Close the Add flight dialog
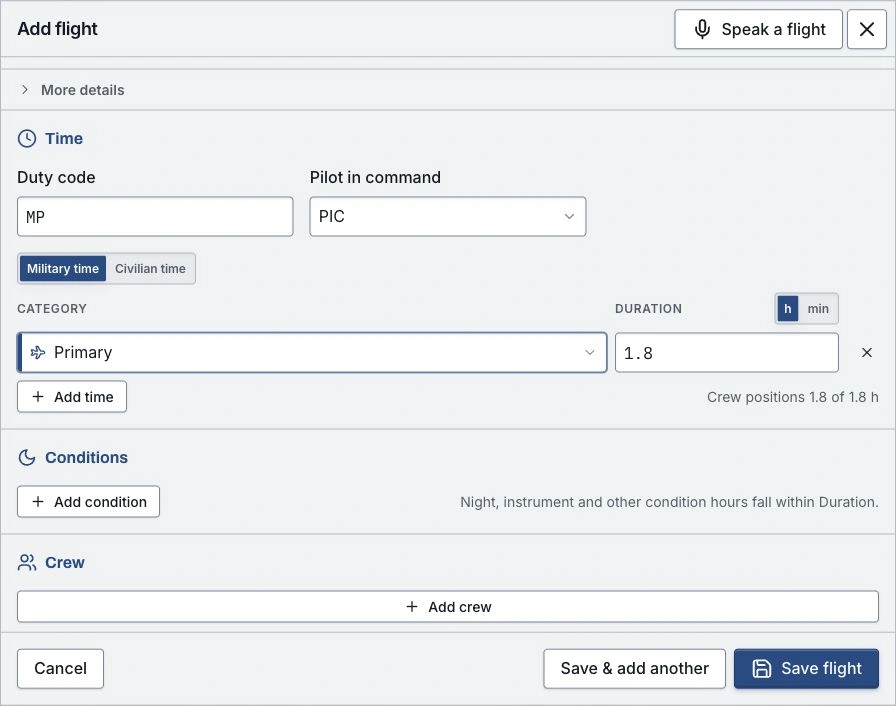Screen dimensions: 896x706 click(866, 29)
